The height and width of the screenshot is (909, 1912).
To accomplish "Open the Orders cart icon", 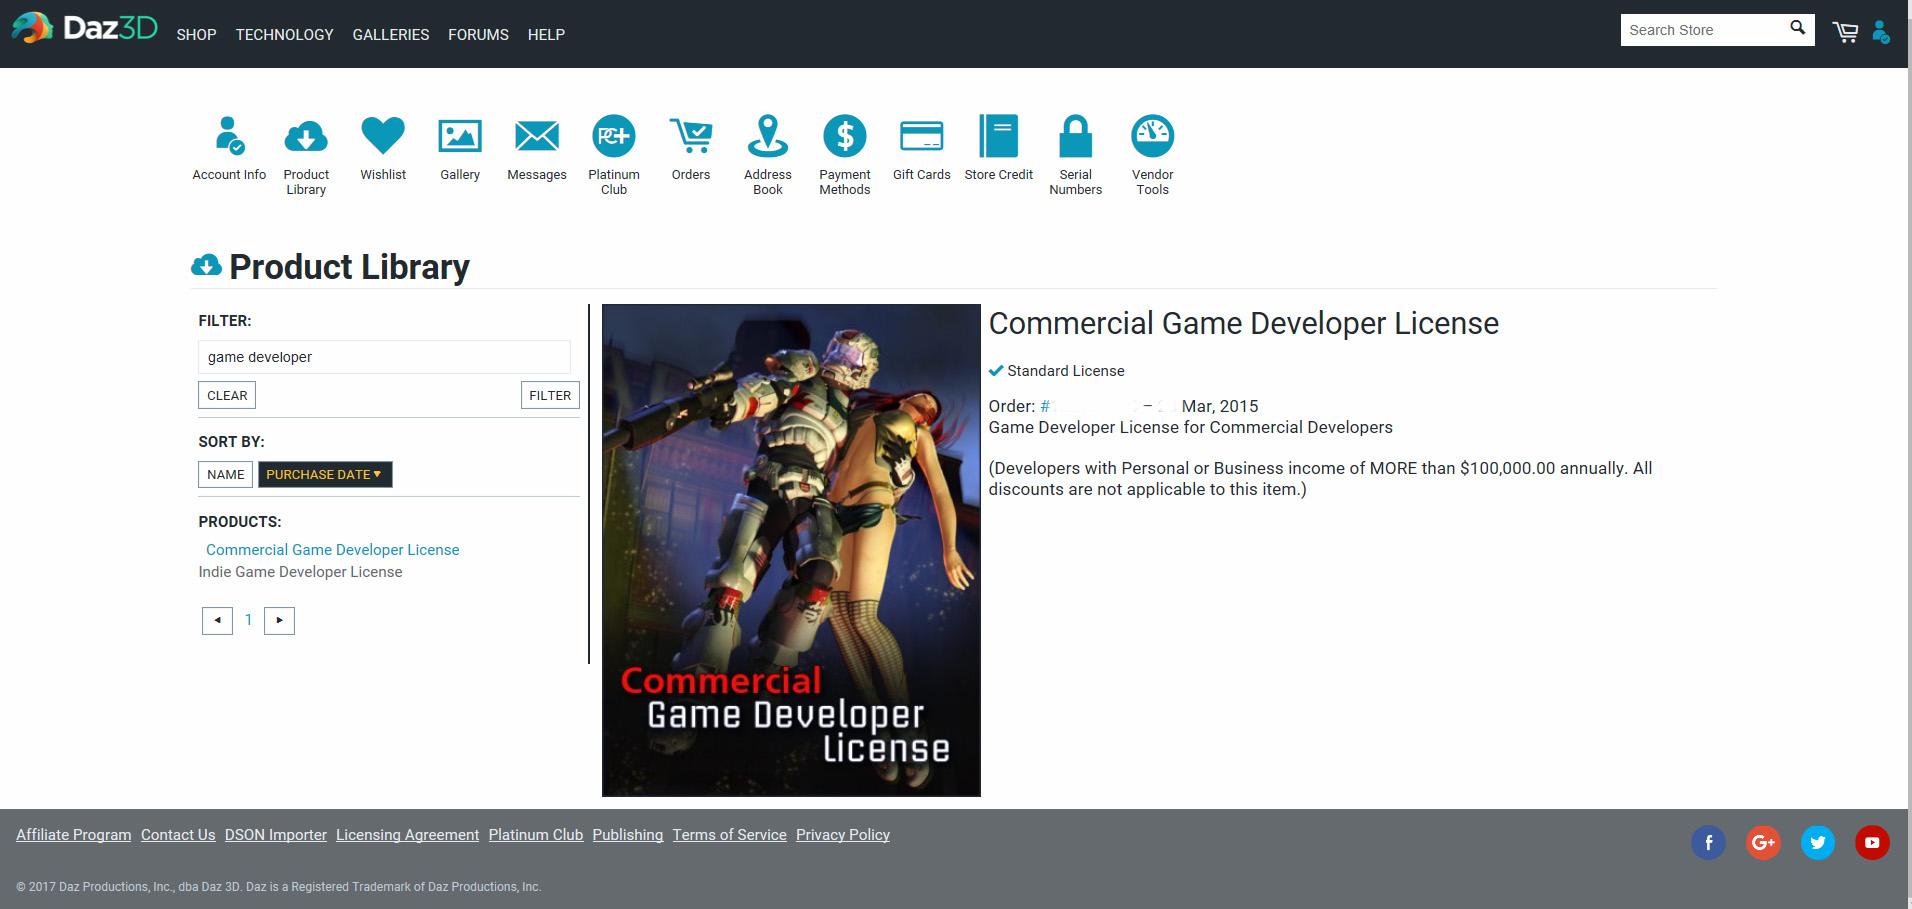I will click(x=691, y=136).
